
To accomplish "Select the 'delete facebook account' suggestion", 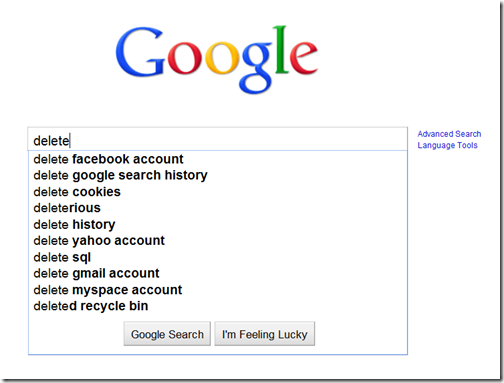I will coord(218,159).
